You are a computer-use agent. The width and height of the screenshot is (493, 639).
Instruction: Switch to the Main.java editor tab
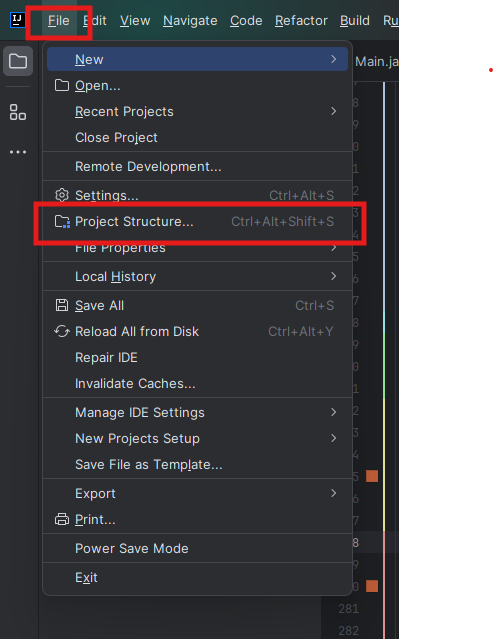[376, 61]
